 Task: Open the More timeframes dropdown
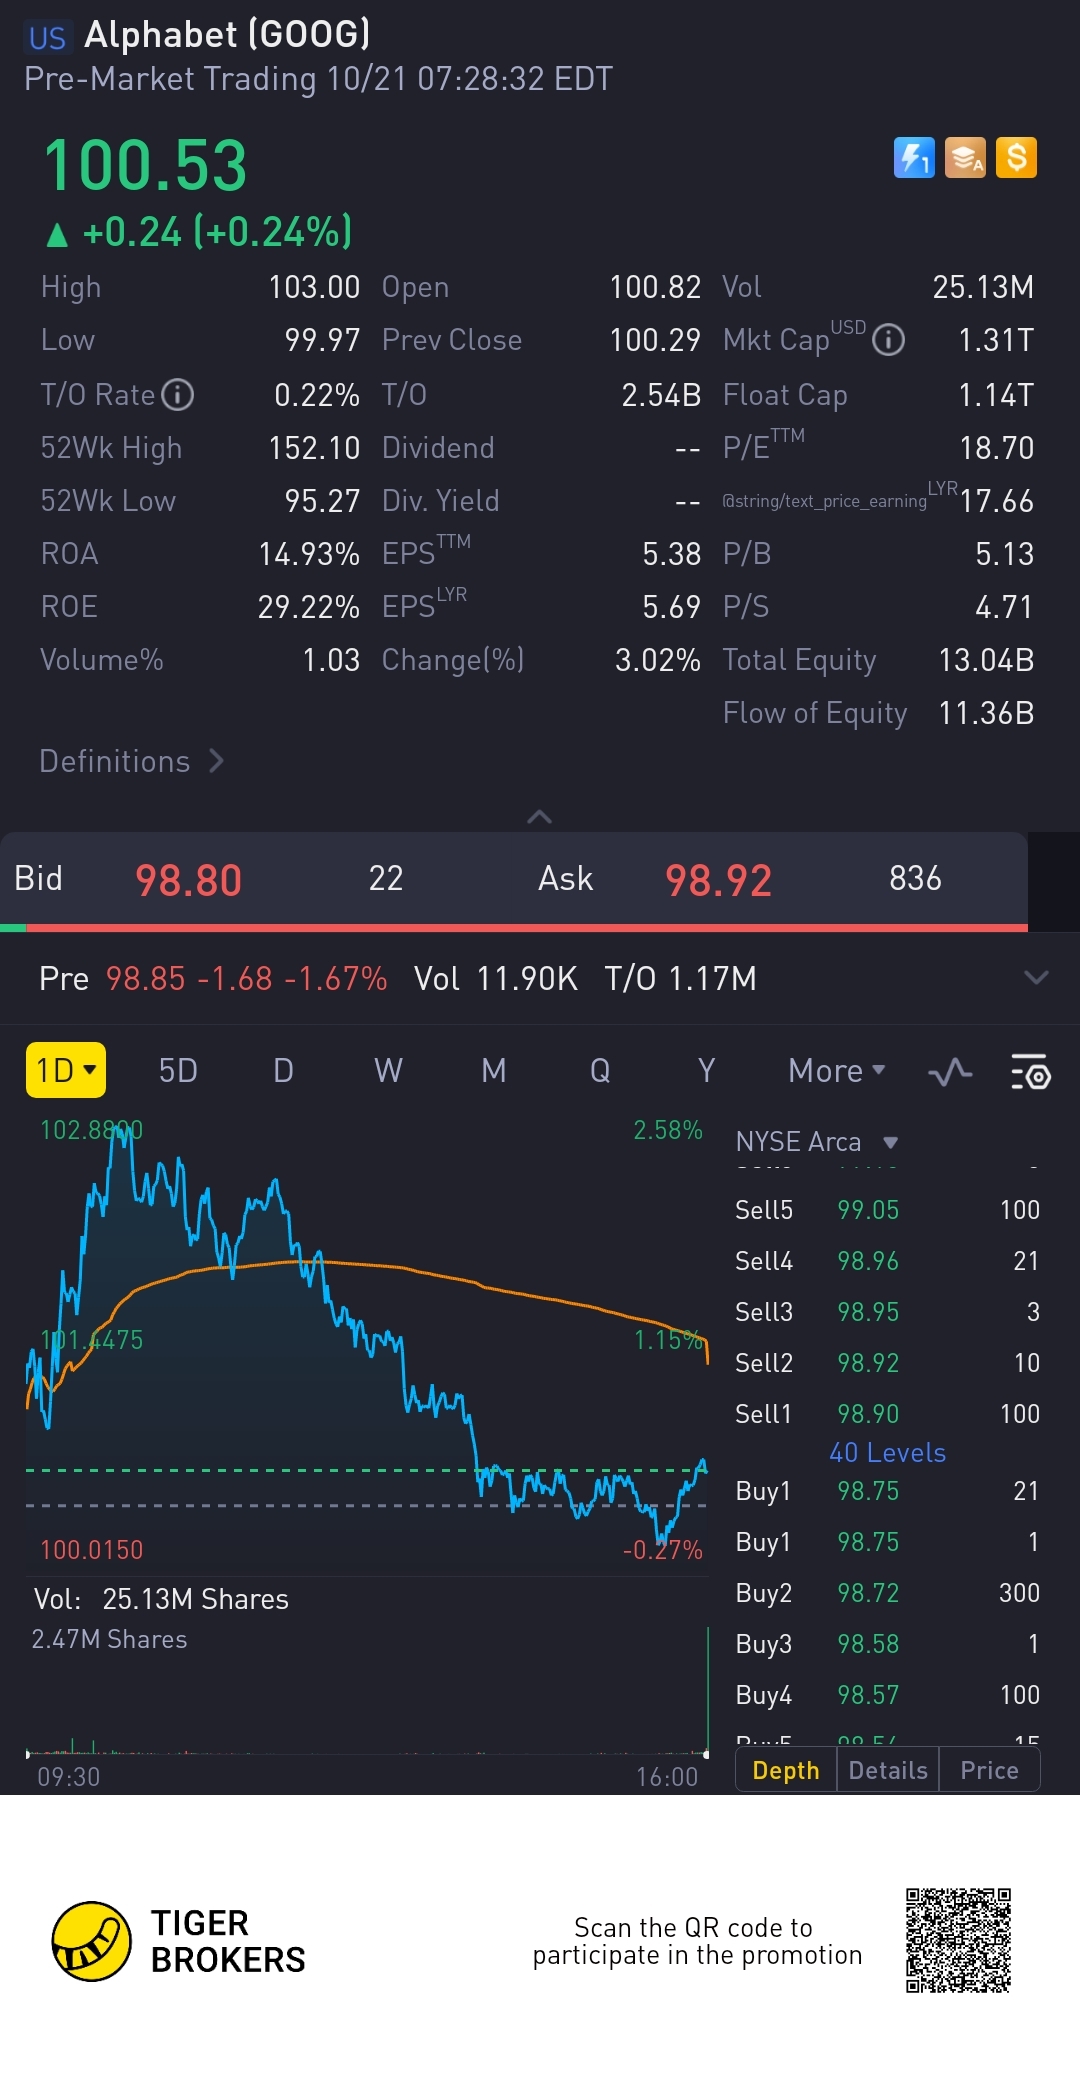(837, 1071)
